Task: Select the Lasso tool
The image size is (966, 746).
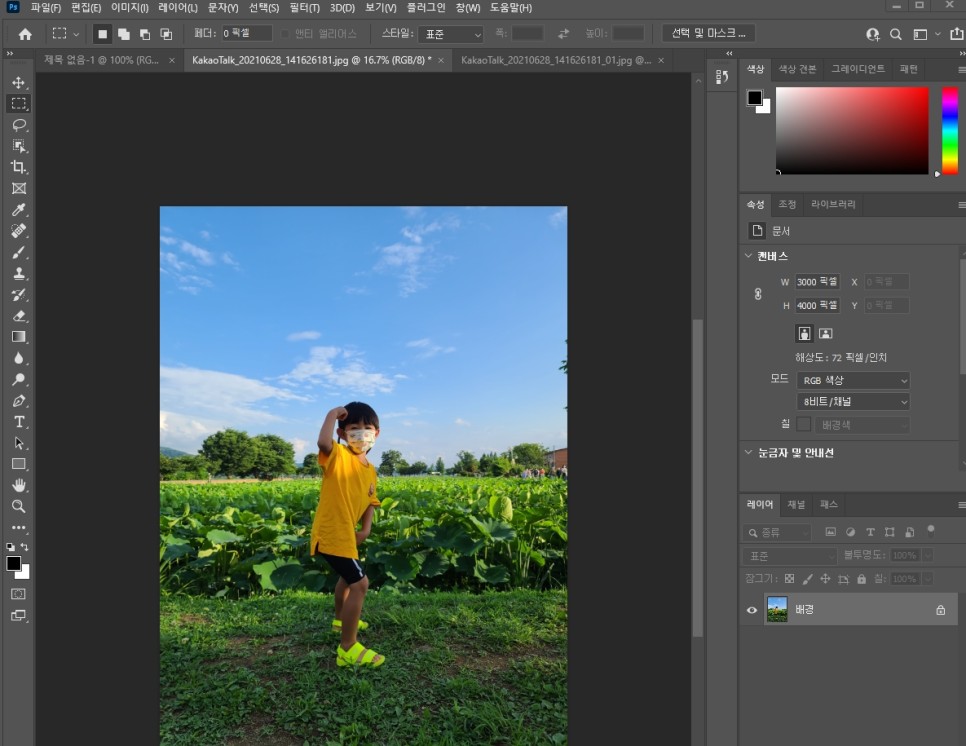Action: 18,125
